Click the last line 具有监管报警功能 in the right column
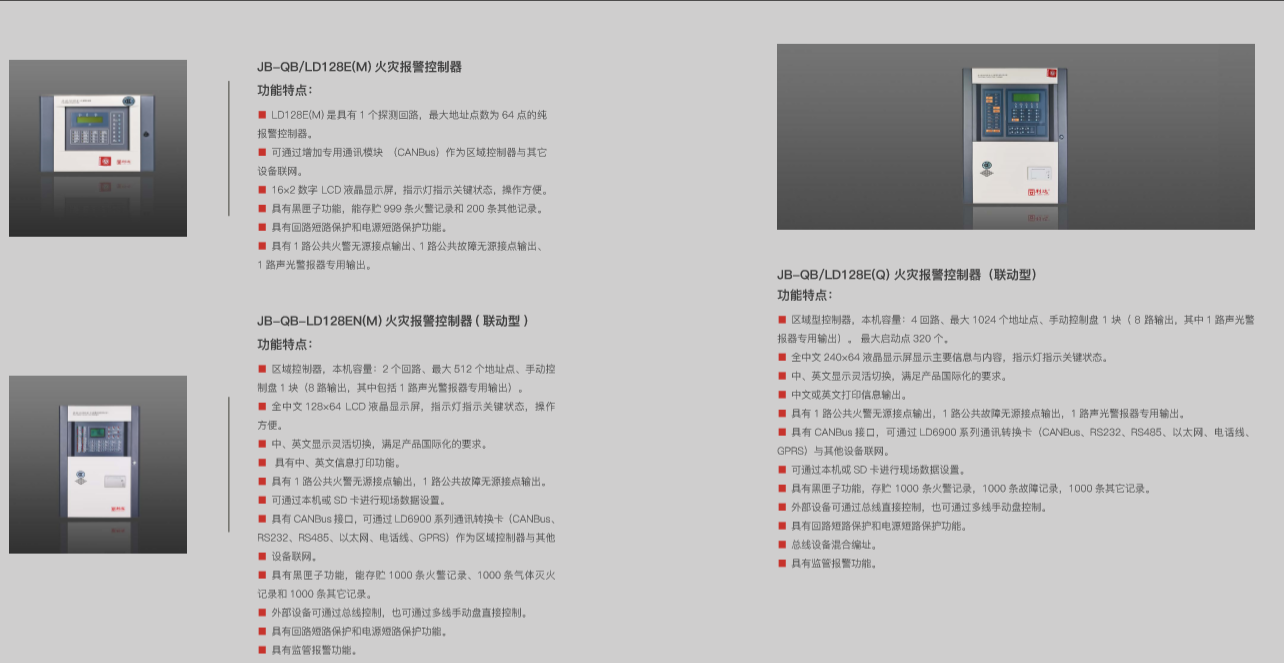The image size is (1284, 663). pos(834,564)
